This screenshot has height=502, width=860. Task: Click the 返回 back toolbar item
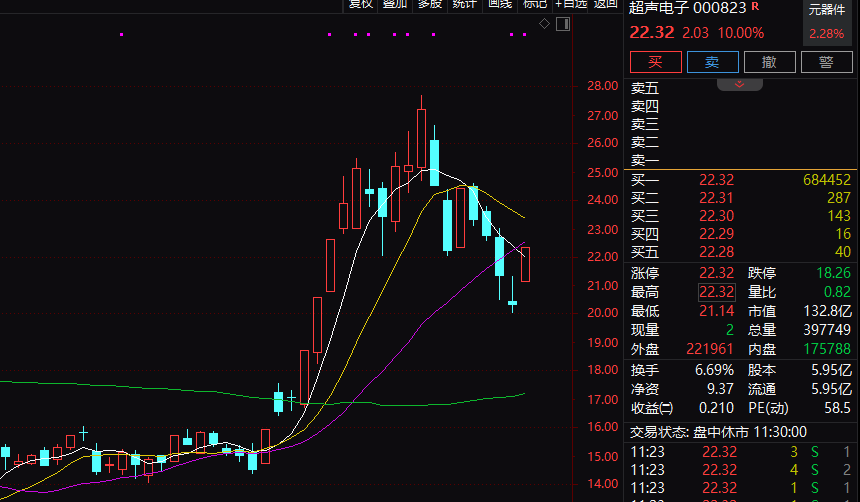(606, 4)
